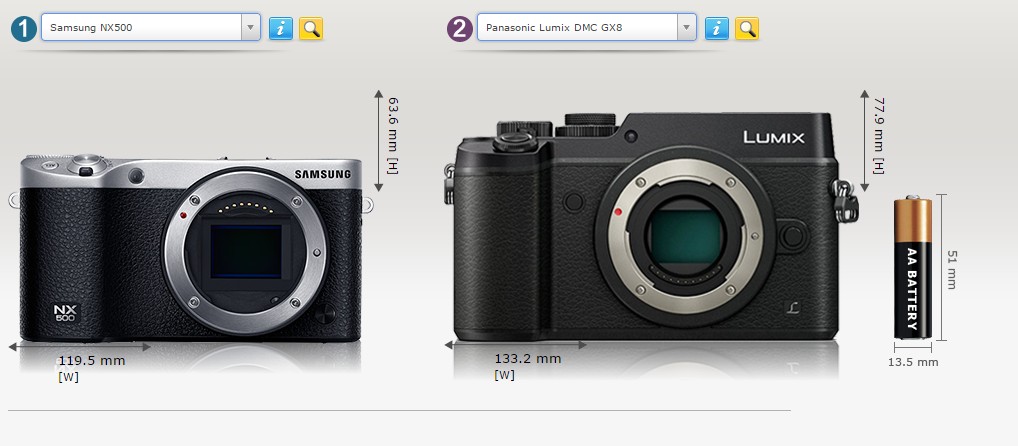Screen dimensions: 1018x446
Task: Click the info icon beside Samsung NX500
Action: tap(281, 28)
